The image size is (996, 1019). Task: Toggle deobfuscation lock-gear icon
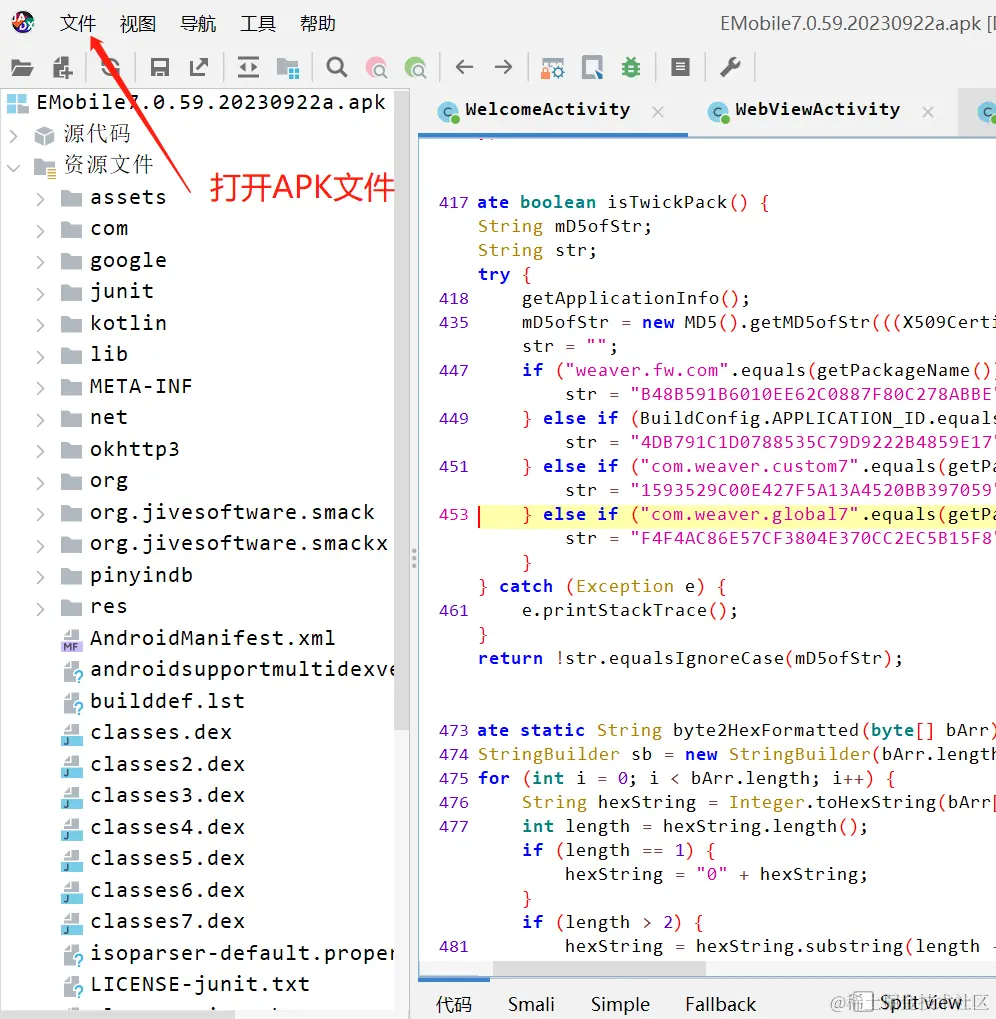(552, 68)
